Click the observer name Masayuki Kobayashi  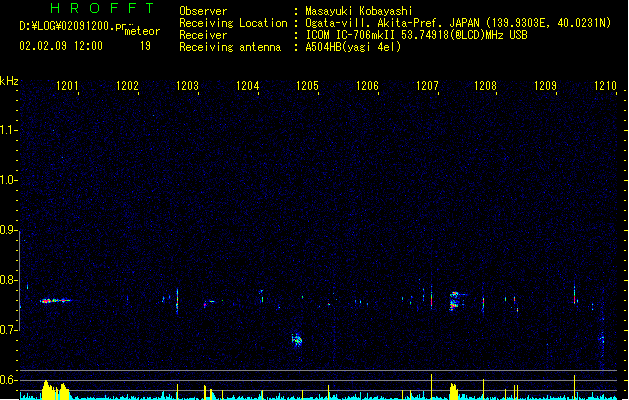[359, 11]
